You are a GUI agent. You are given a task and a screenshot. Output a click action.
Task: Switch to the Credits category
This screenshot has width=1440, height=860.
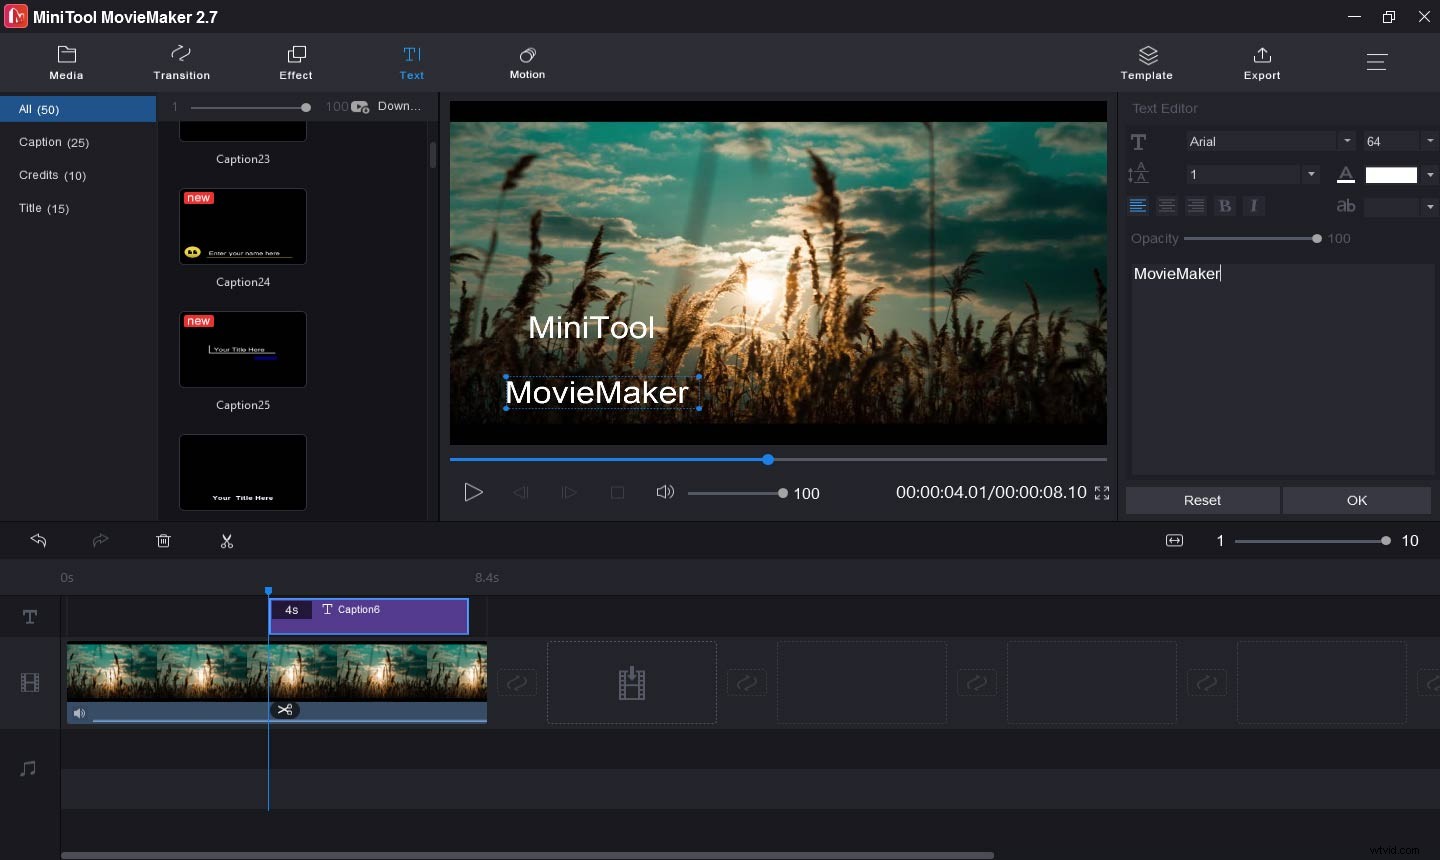51,175
